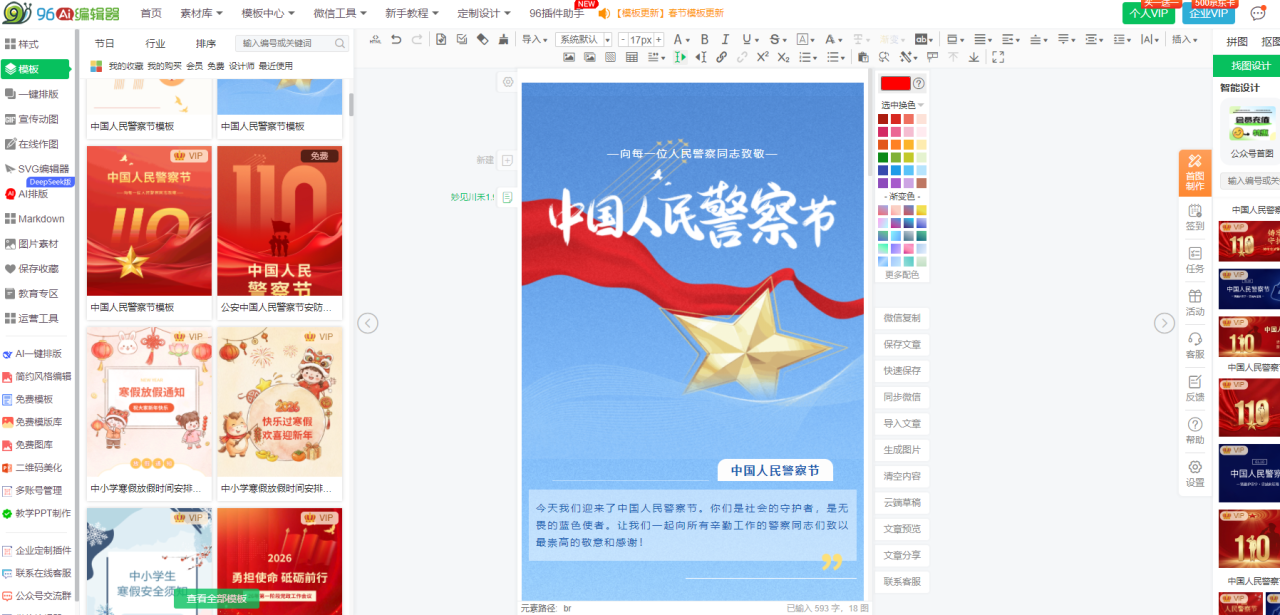Open the 素材库 menu
Image resolution: width=1280 pixels, height=615 pixels.
[201, 13]
